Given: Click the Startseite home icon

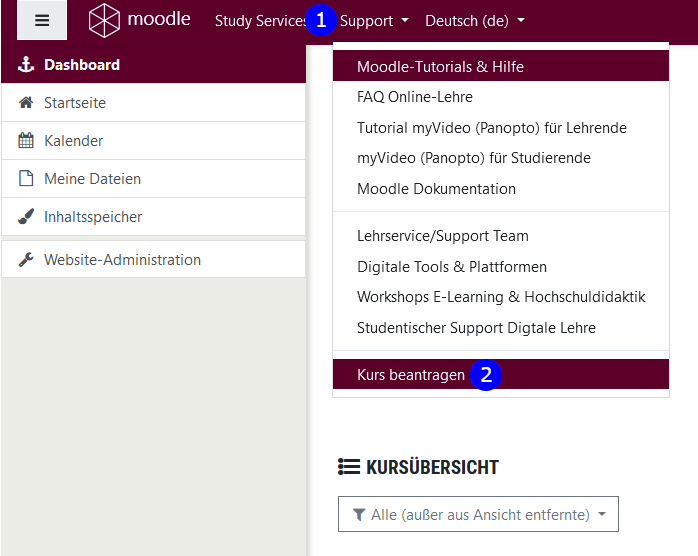Looking at the screenshot, I should [x=27, y=103].
